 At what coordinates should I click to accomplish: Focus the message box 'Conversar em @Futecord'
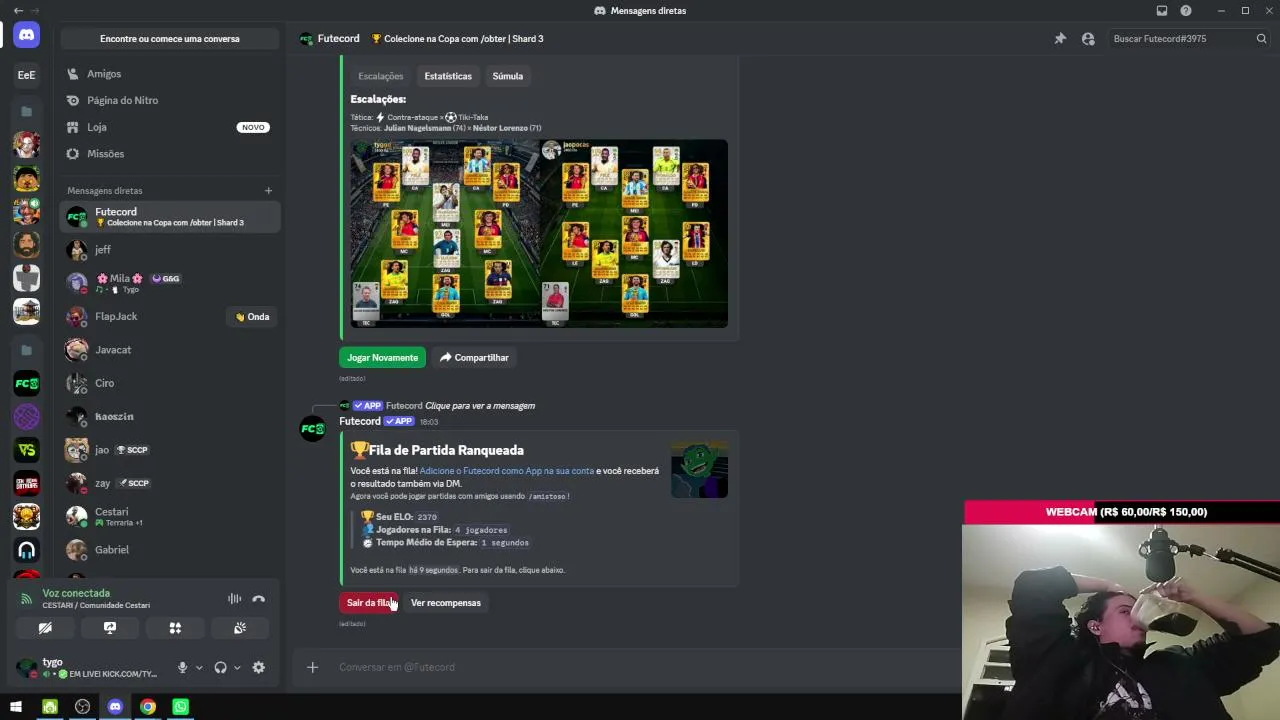pyautogui.click(x=640, y=667)
